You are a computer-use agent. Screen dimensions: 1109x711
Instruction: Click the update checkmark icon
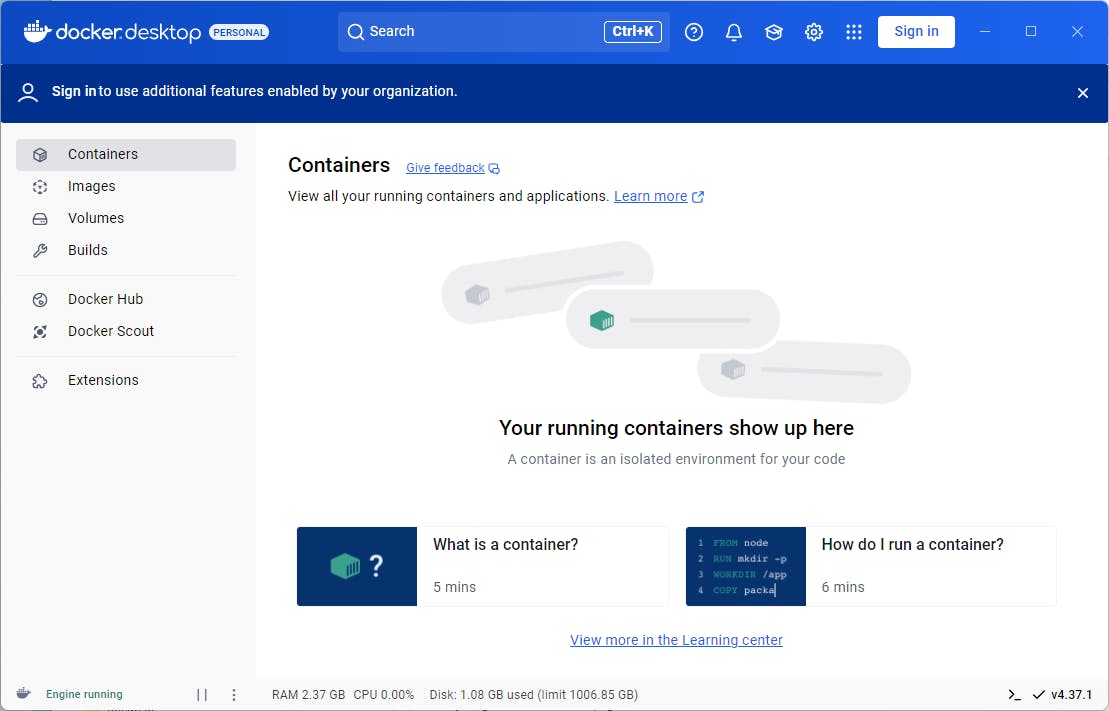point(1038,695)
